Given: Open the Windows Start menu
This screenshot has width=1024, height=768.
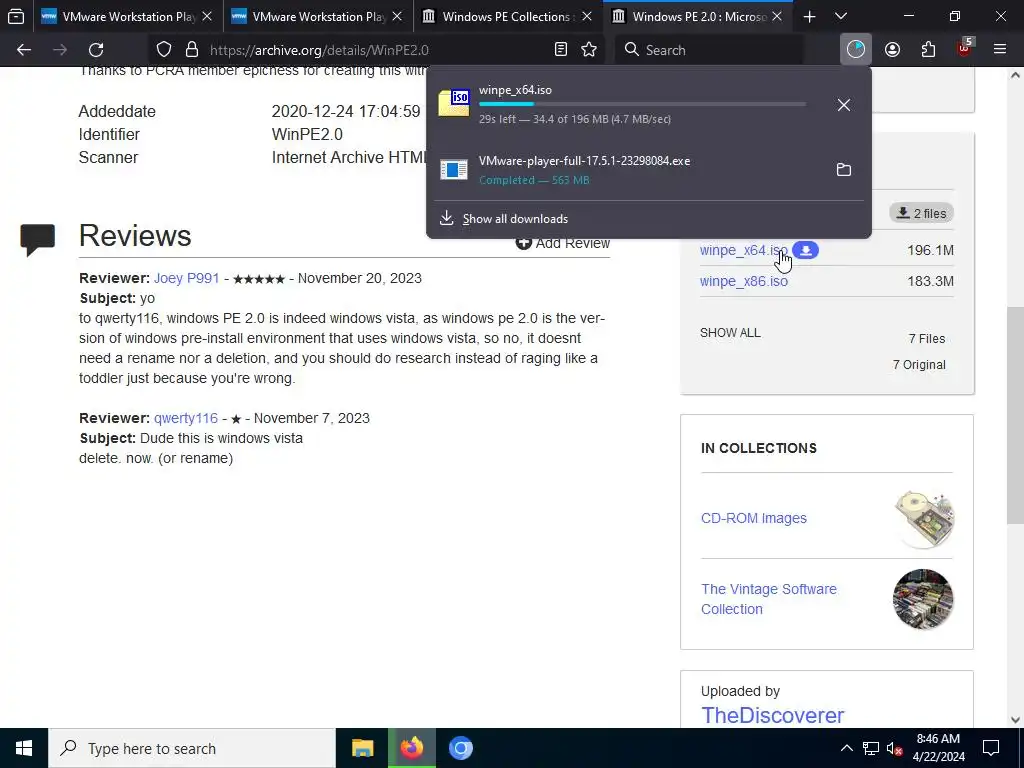Looking at the screenshot, I should click(x=24, y=748).
